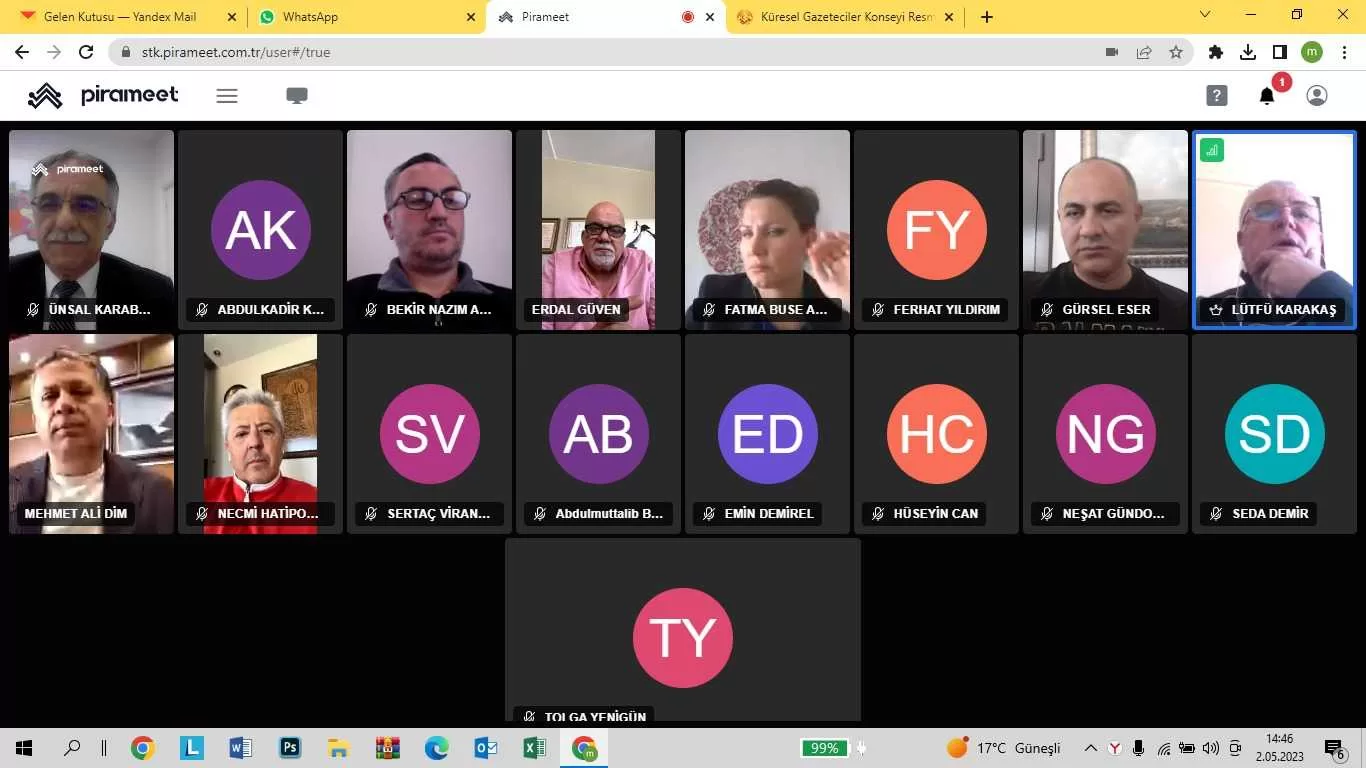
Task: Open the Chrome extensions puzzle icon
Action: 1216,52
